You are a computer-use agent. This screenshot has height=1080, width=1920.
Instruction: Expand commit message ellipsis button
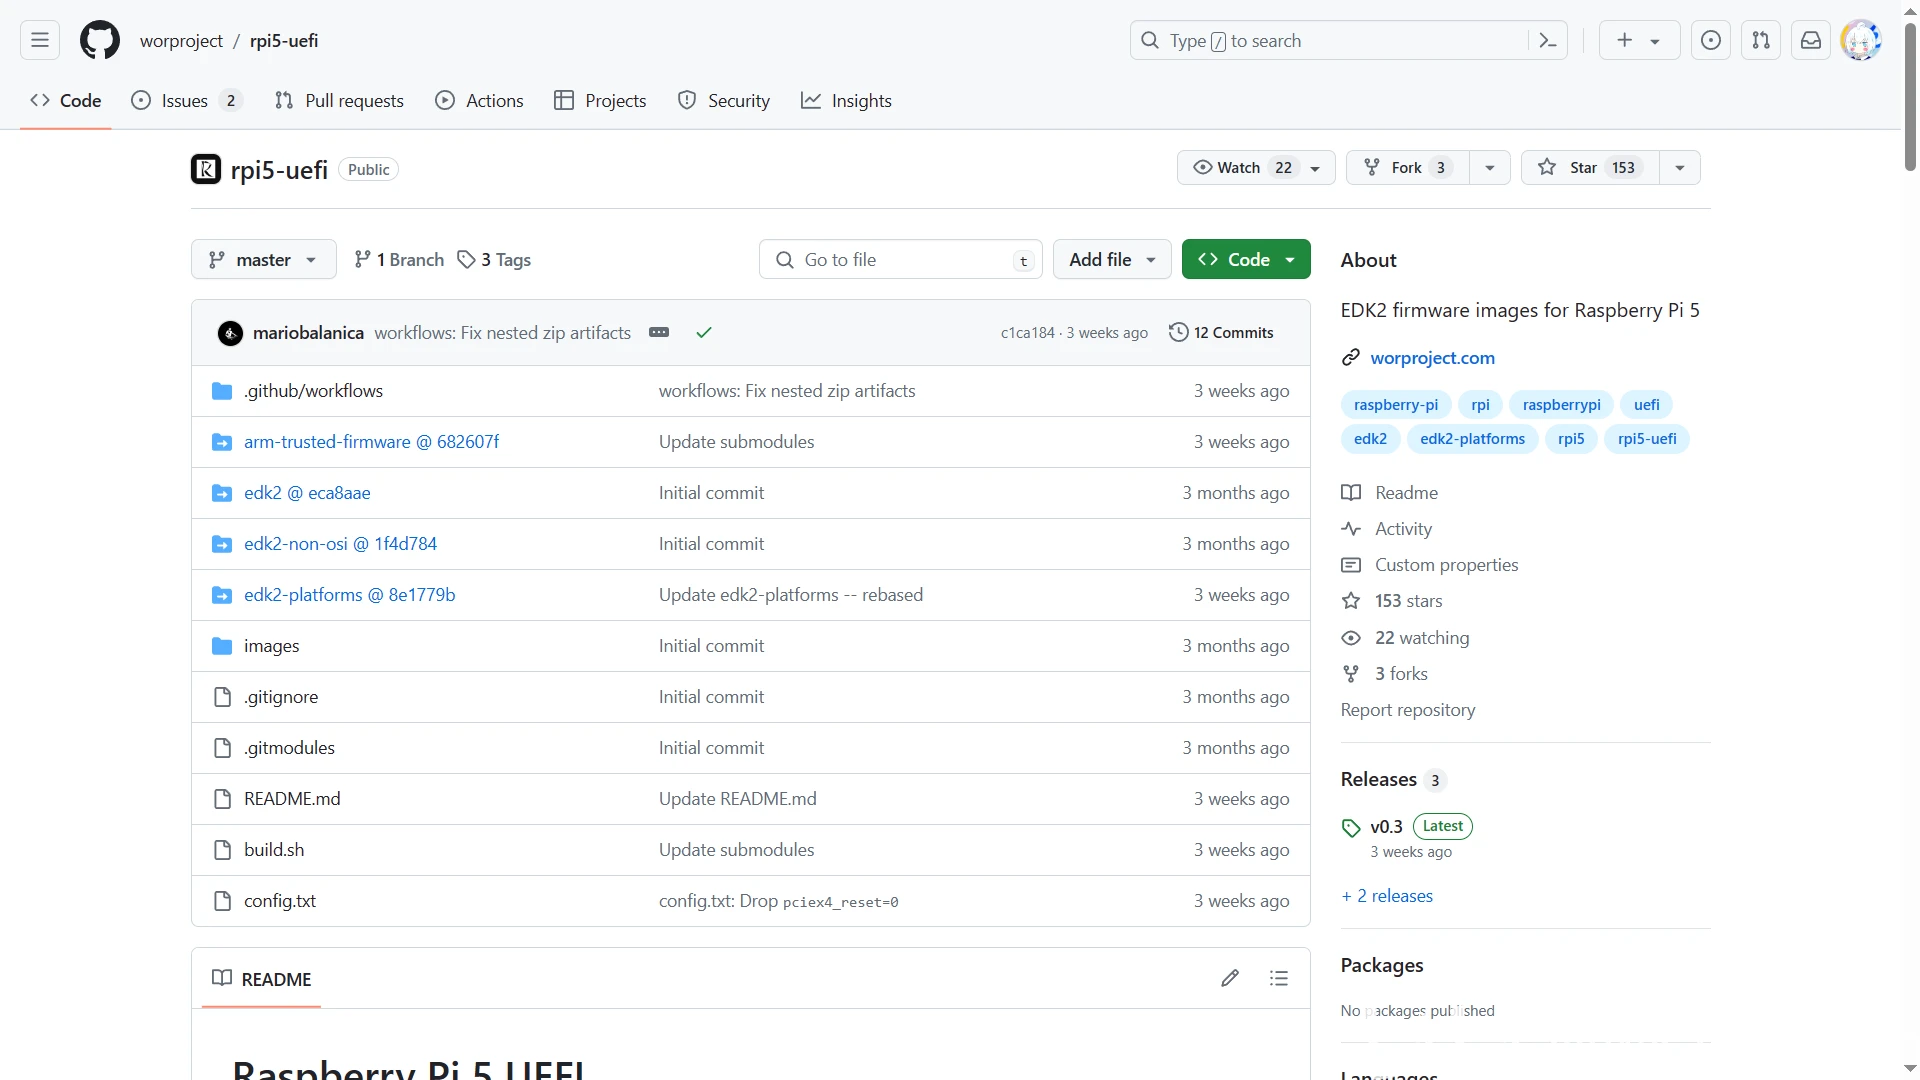pos(659,333)
